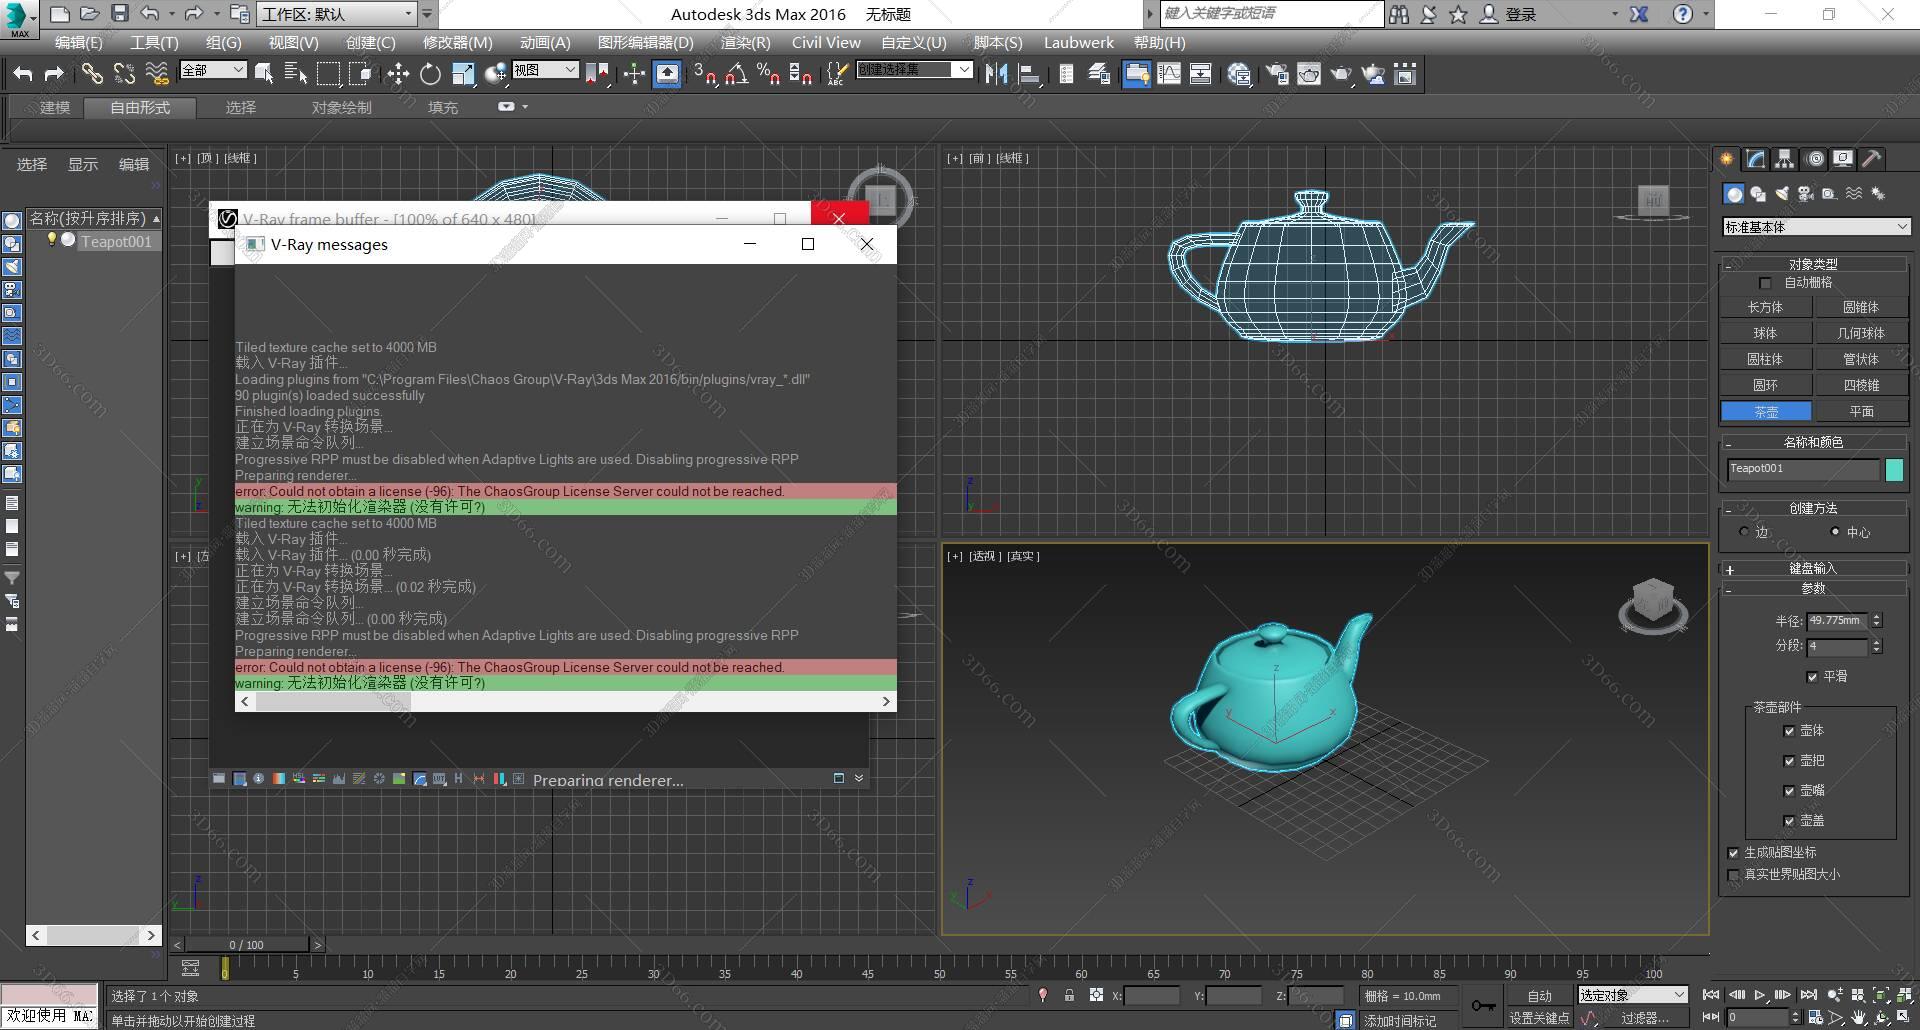Screen dimensions: 1920x1030
Task: Click Play Animation button
Action: (x=1760, y=995)
